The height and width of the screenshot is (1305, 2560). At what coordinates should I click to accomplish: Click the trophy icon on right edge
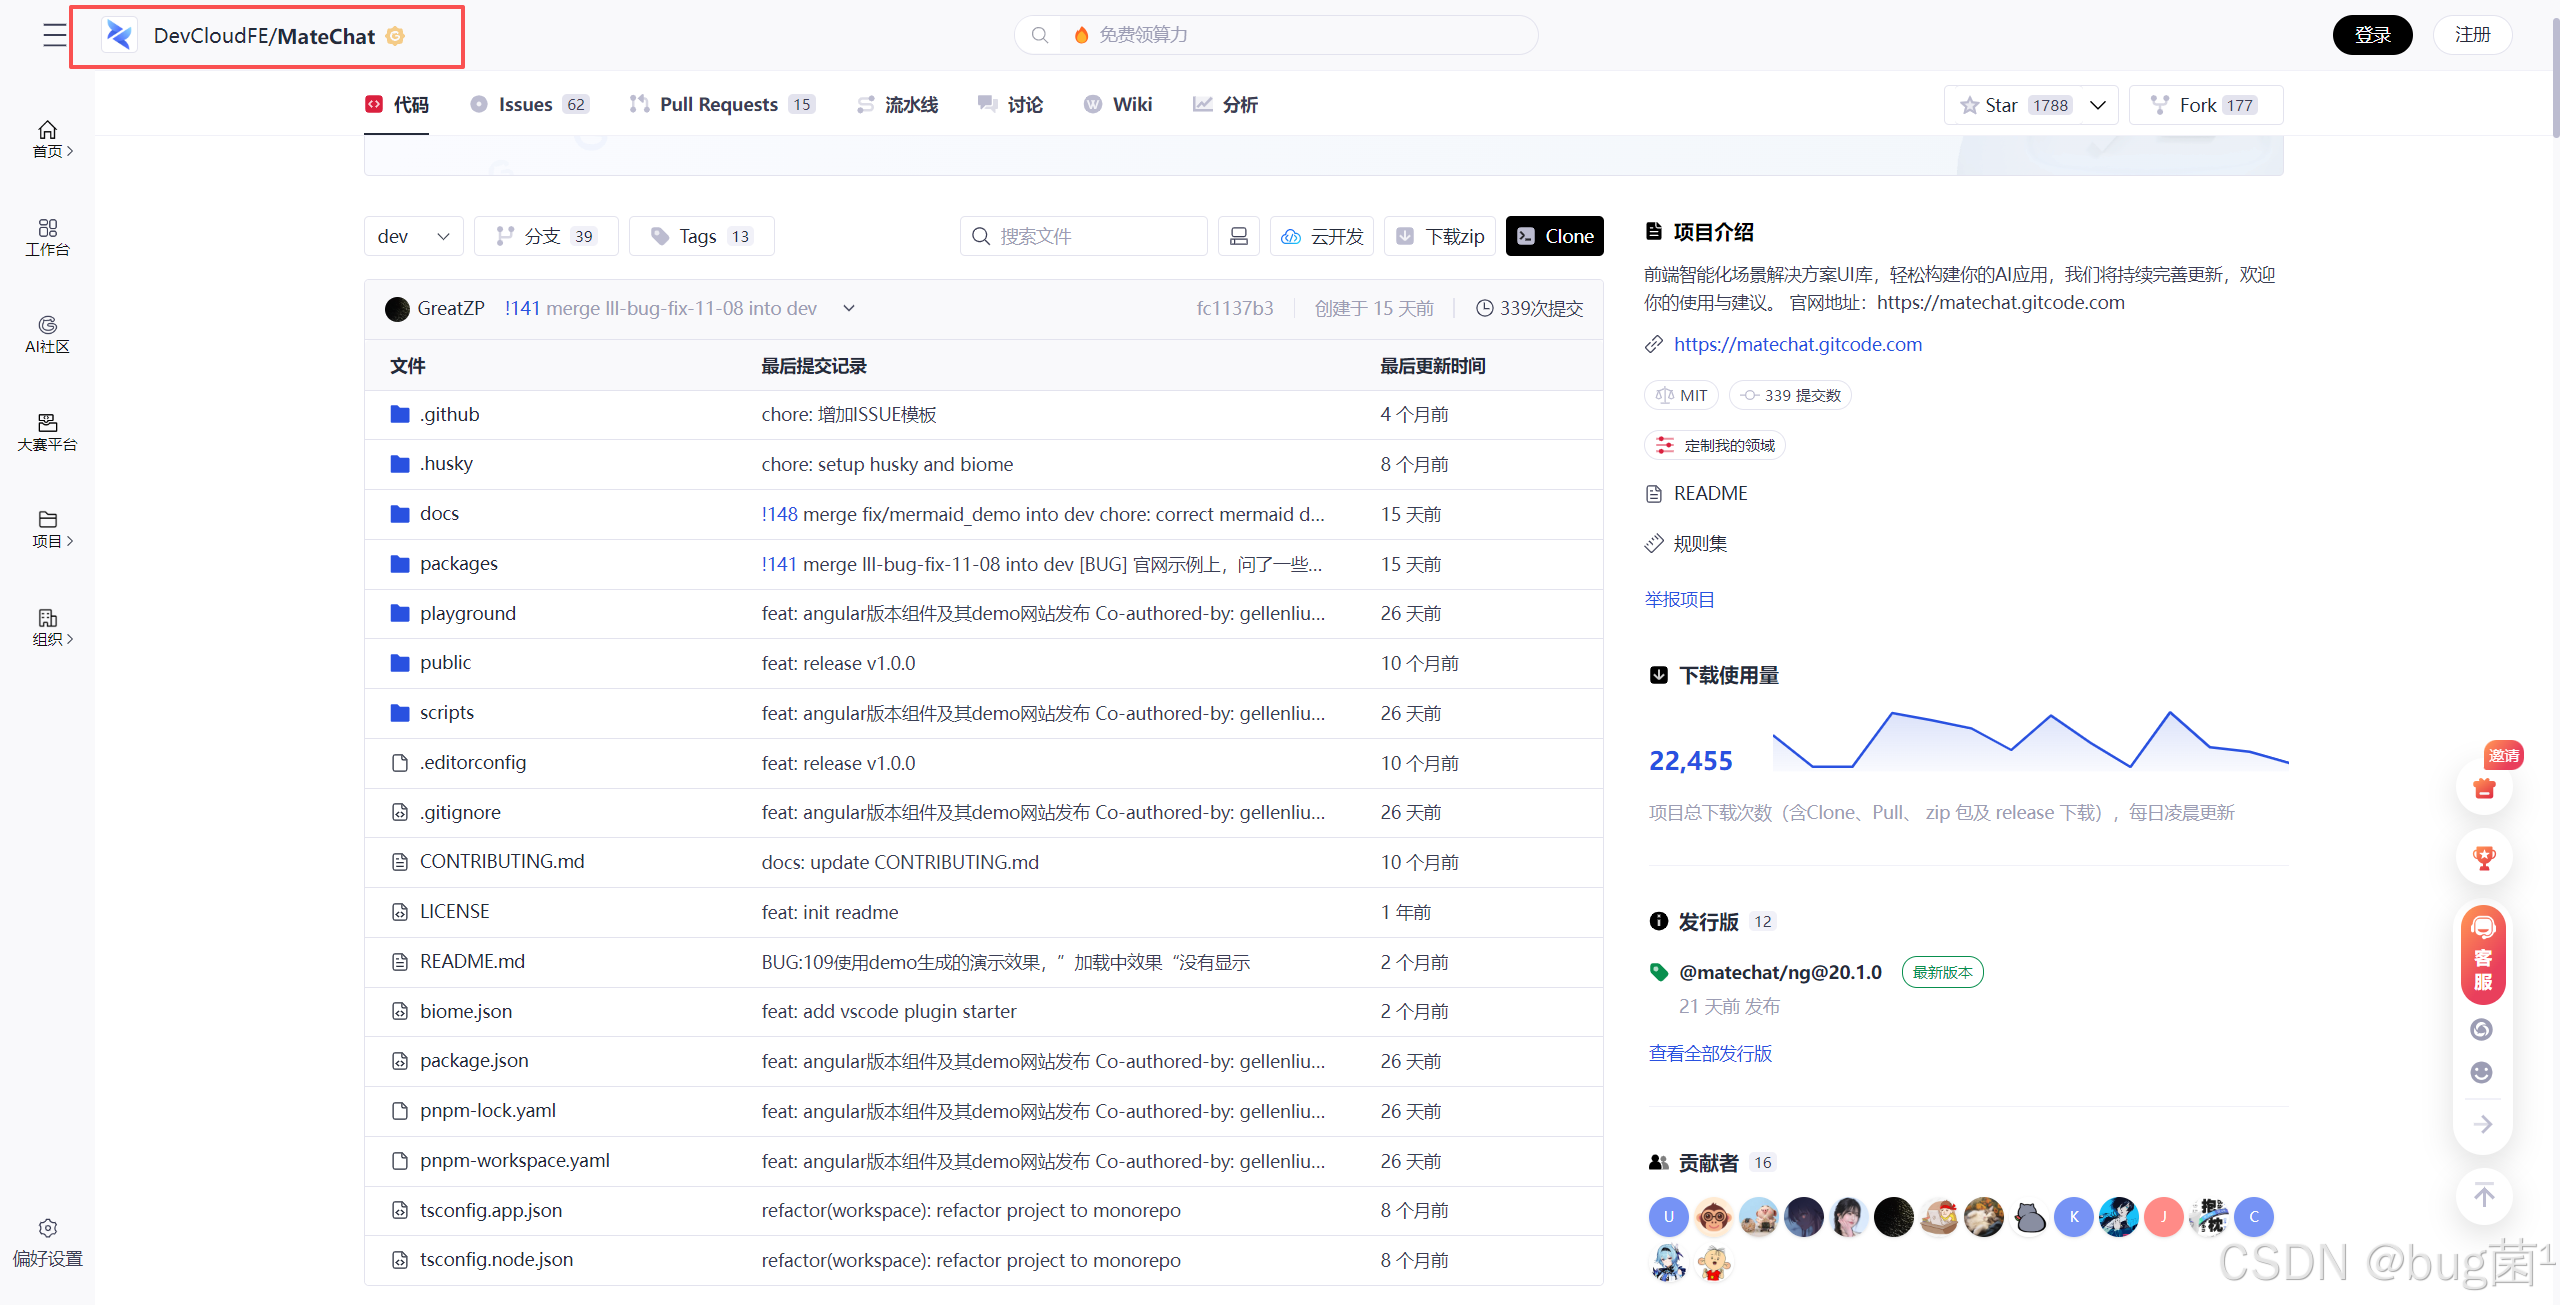coord(2484,858)
